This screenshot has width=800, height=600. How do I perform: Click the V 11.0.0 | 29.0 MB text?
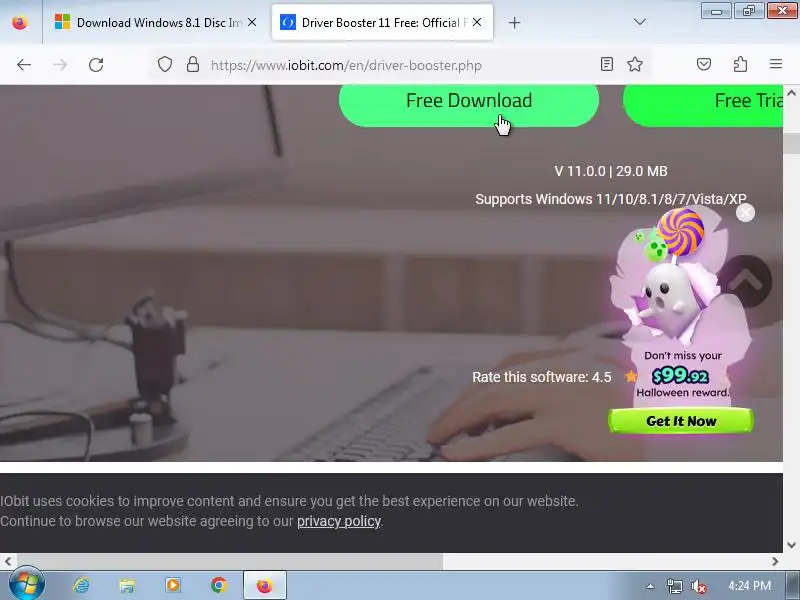tap(611, 171)
